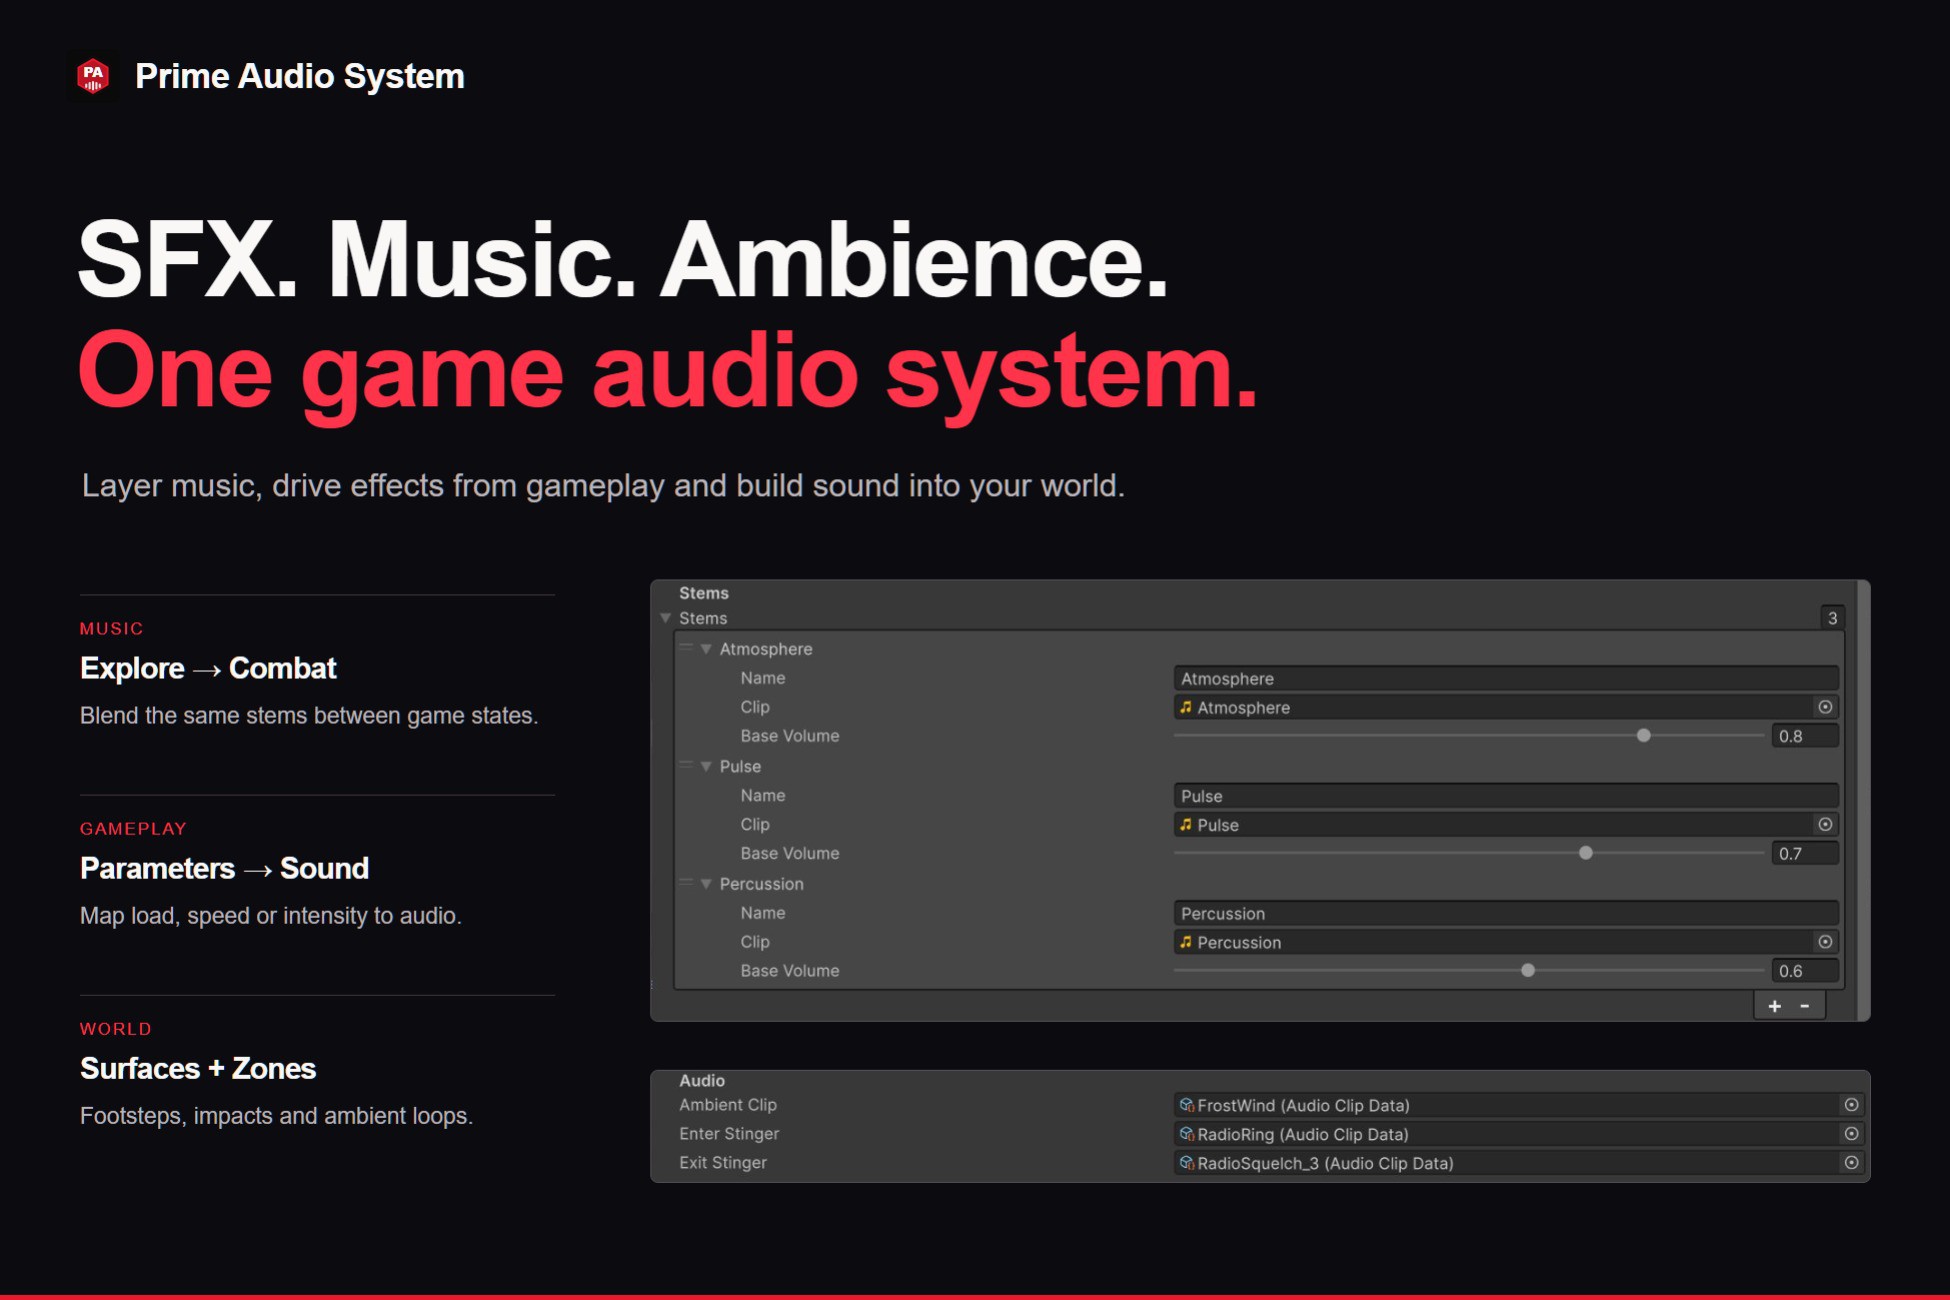This screenshot has width=1950, height=1300.
Task: Grab the Atmosphere element reorder handle
Action: click(x=686, y=648)
